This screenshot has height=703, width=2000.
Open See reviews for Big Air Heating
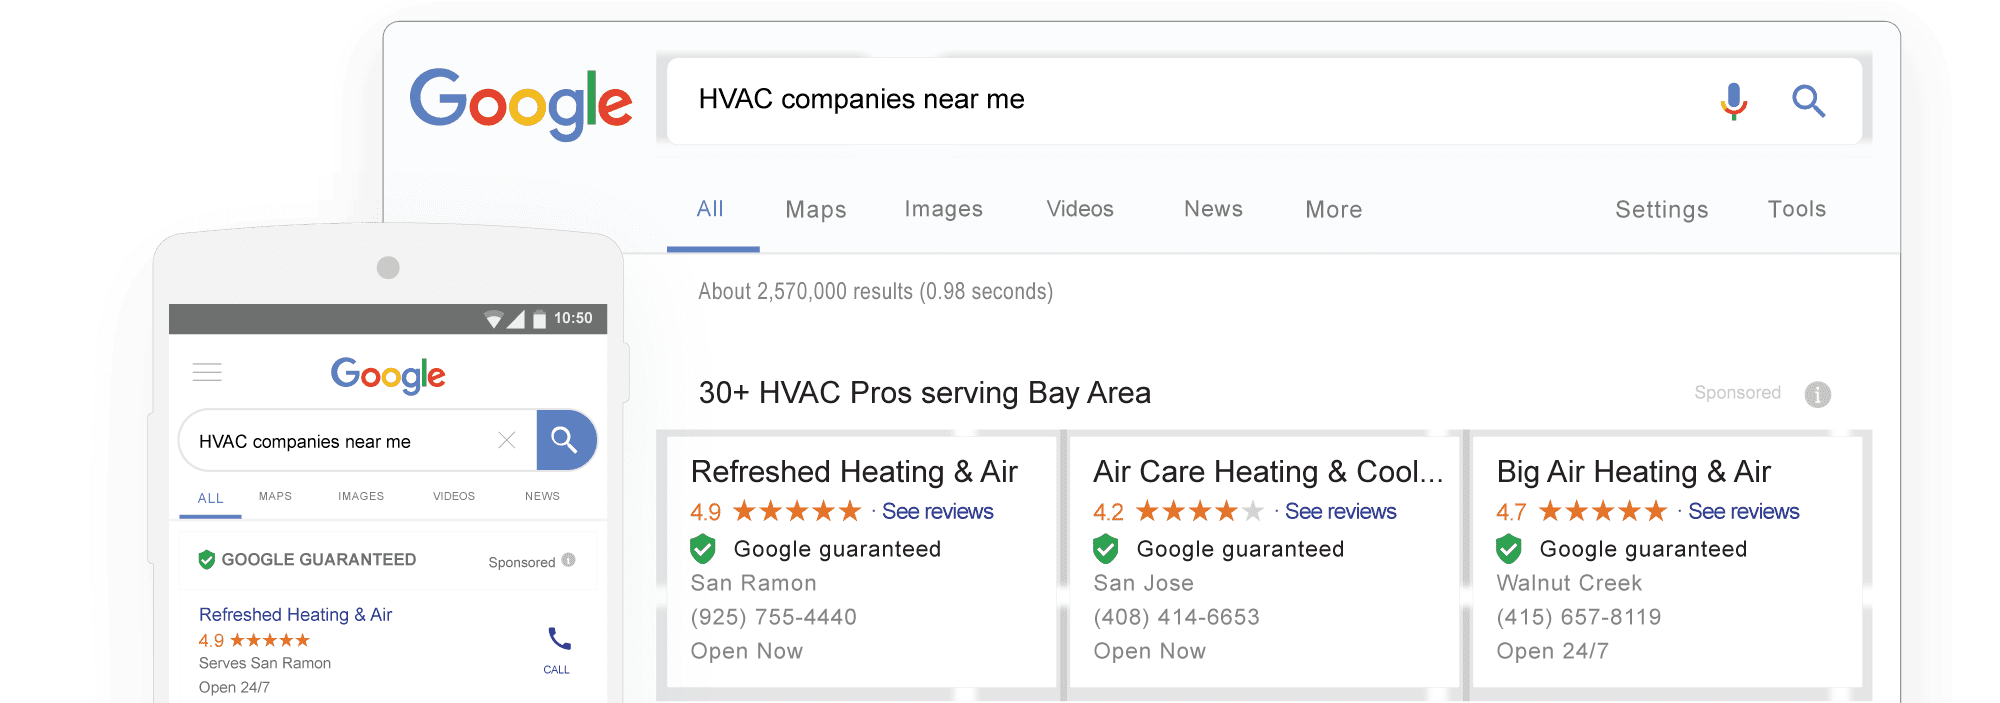(x=1743, y=512)
